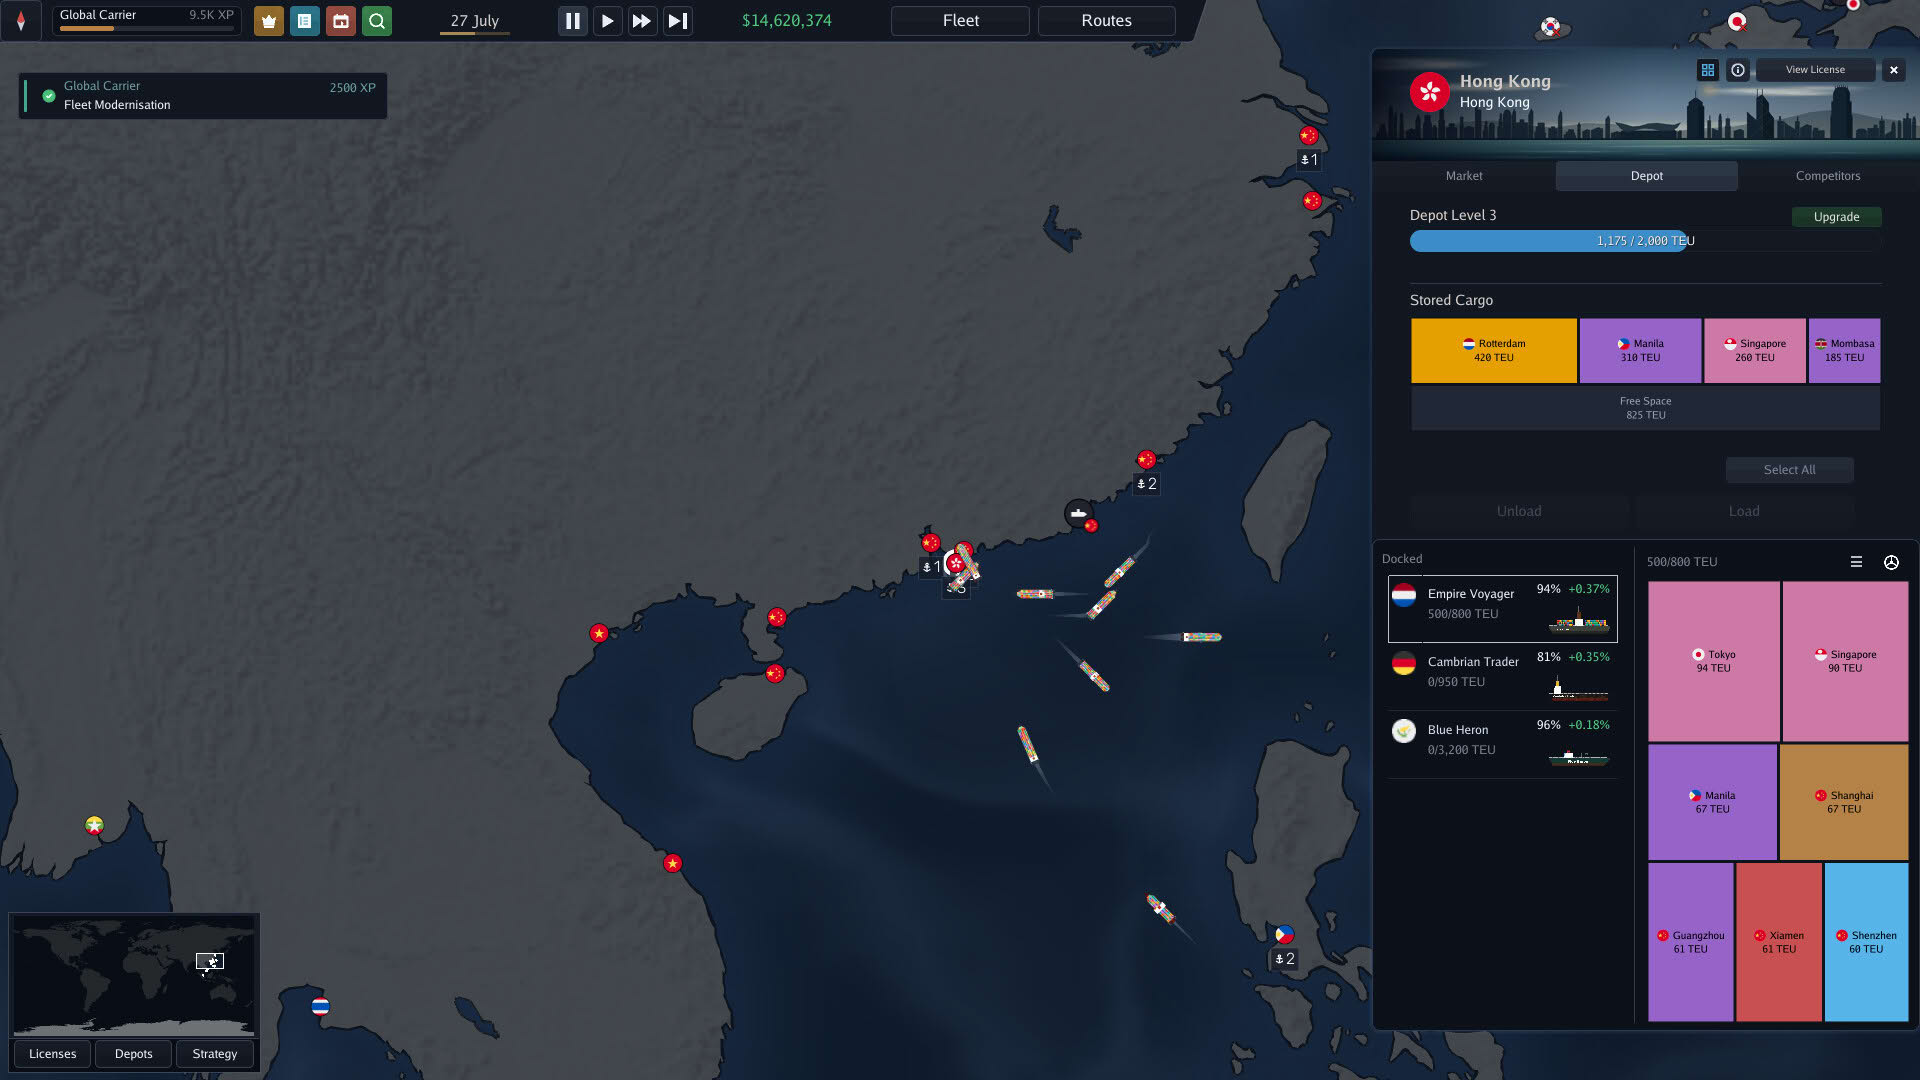
Task: Select docked ship Cambrian Trader
Action: pyautogui.click(x=1502, y=676)
